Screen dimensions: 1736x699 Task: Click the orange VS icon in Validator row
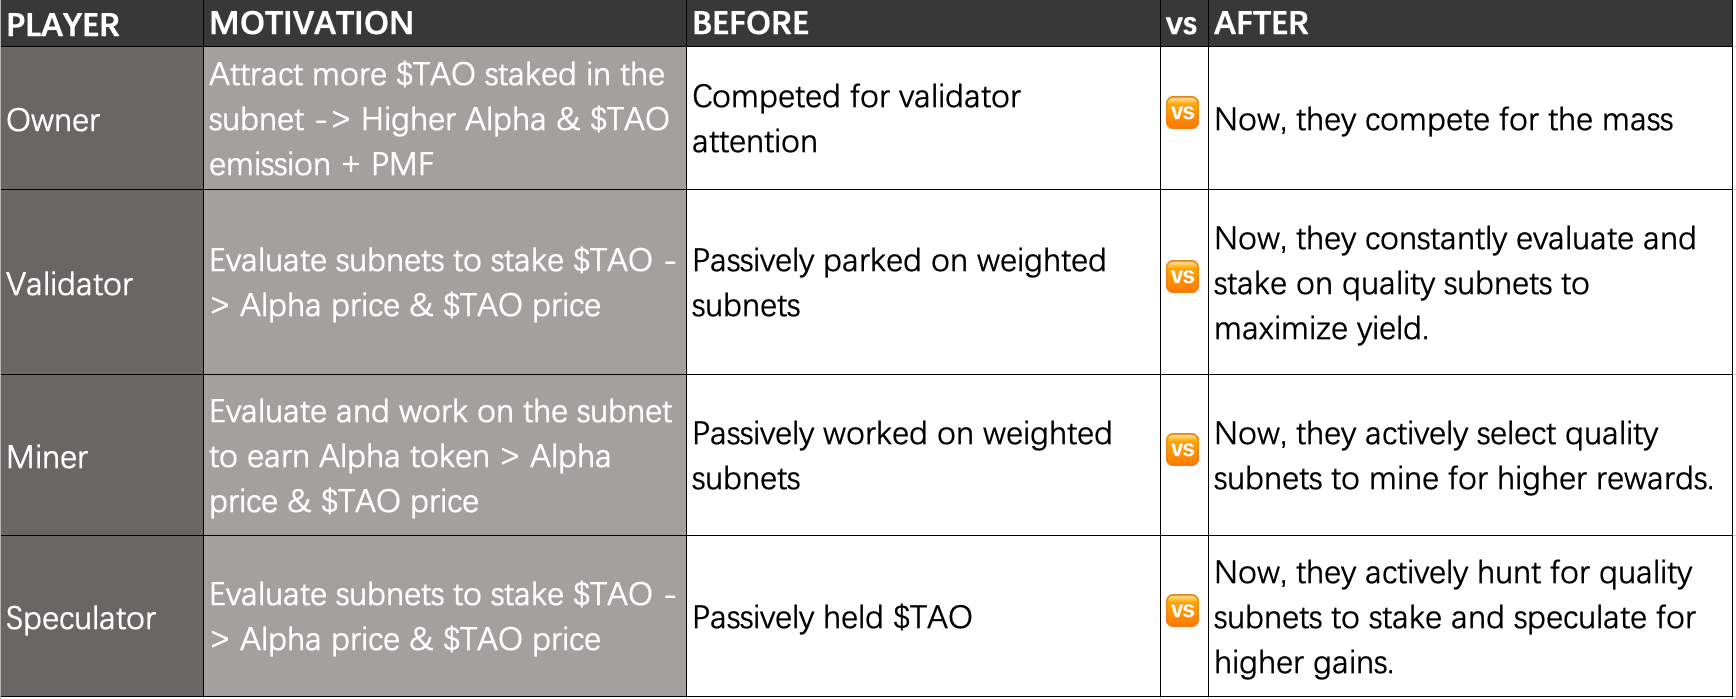pos(1182,277)
